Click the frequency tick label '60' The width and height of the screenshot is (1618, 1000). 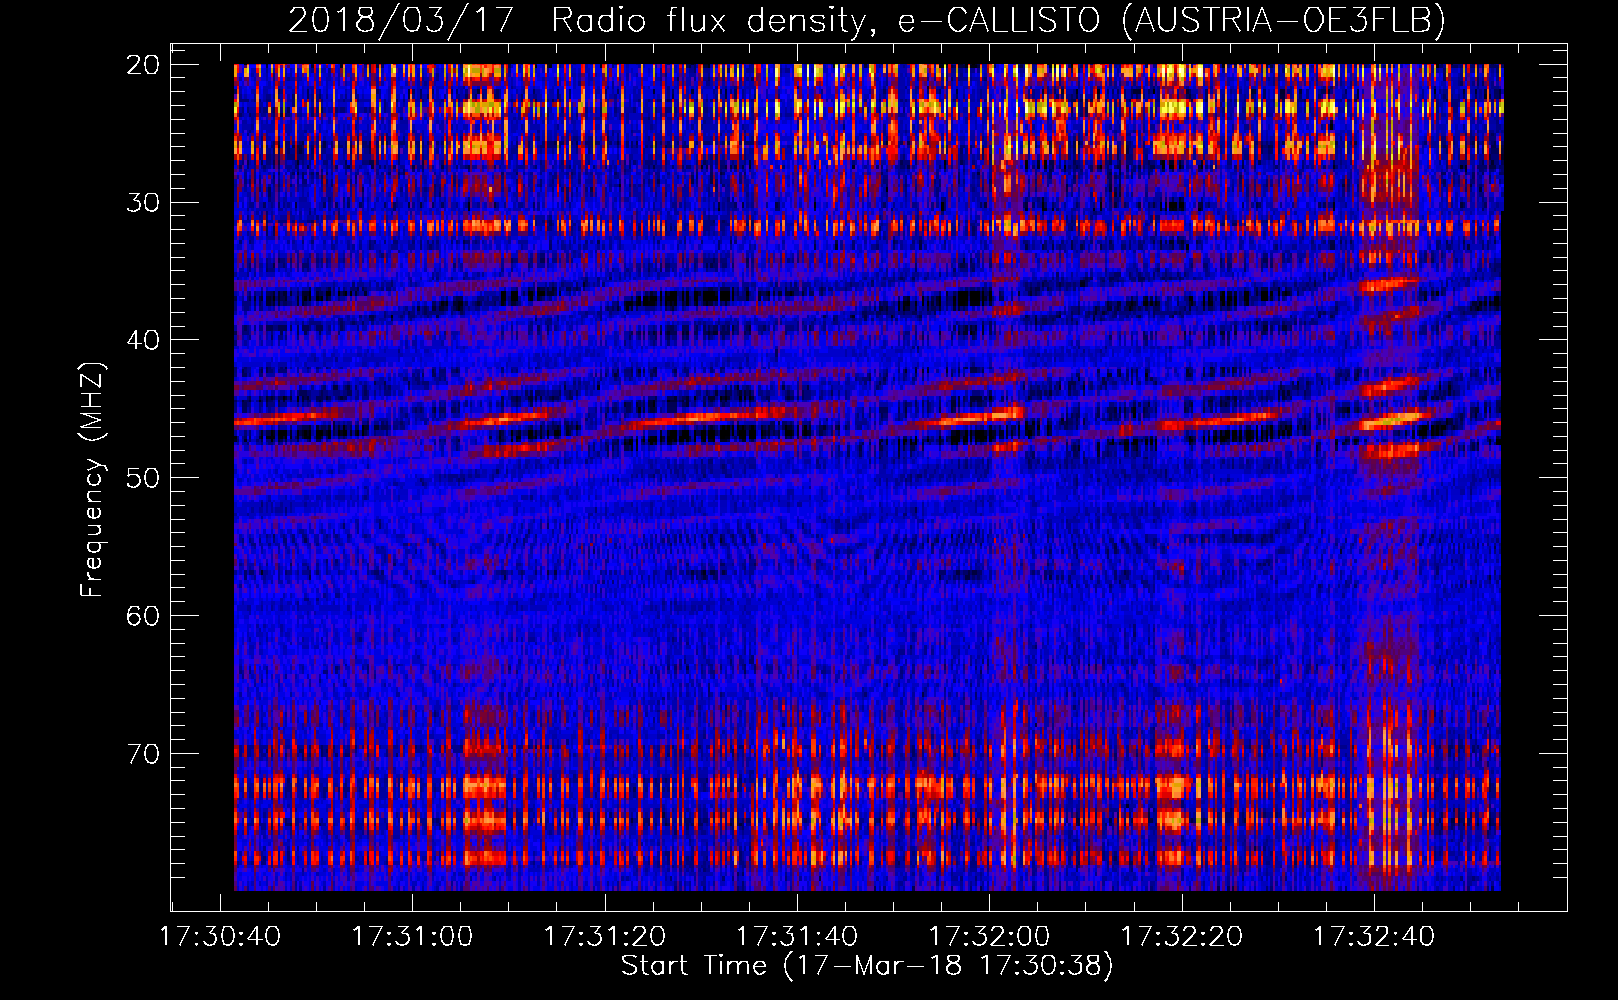[144, 615]
